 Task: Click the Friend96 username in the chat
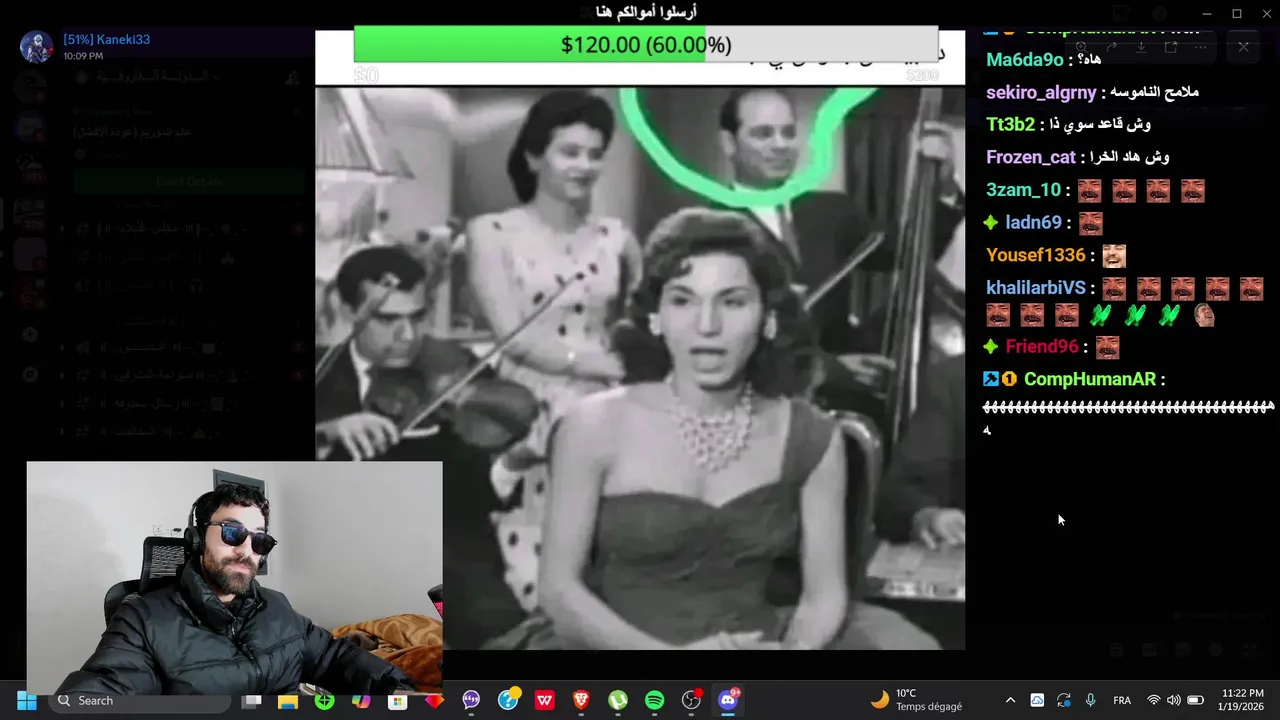1042,346
